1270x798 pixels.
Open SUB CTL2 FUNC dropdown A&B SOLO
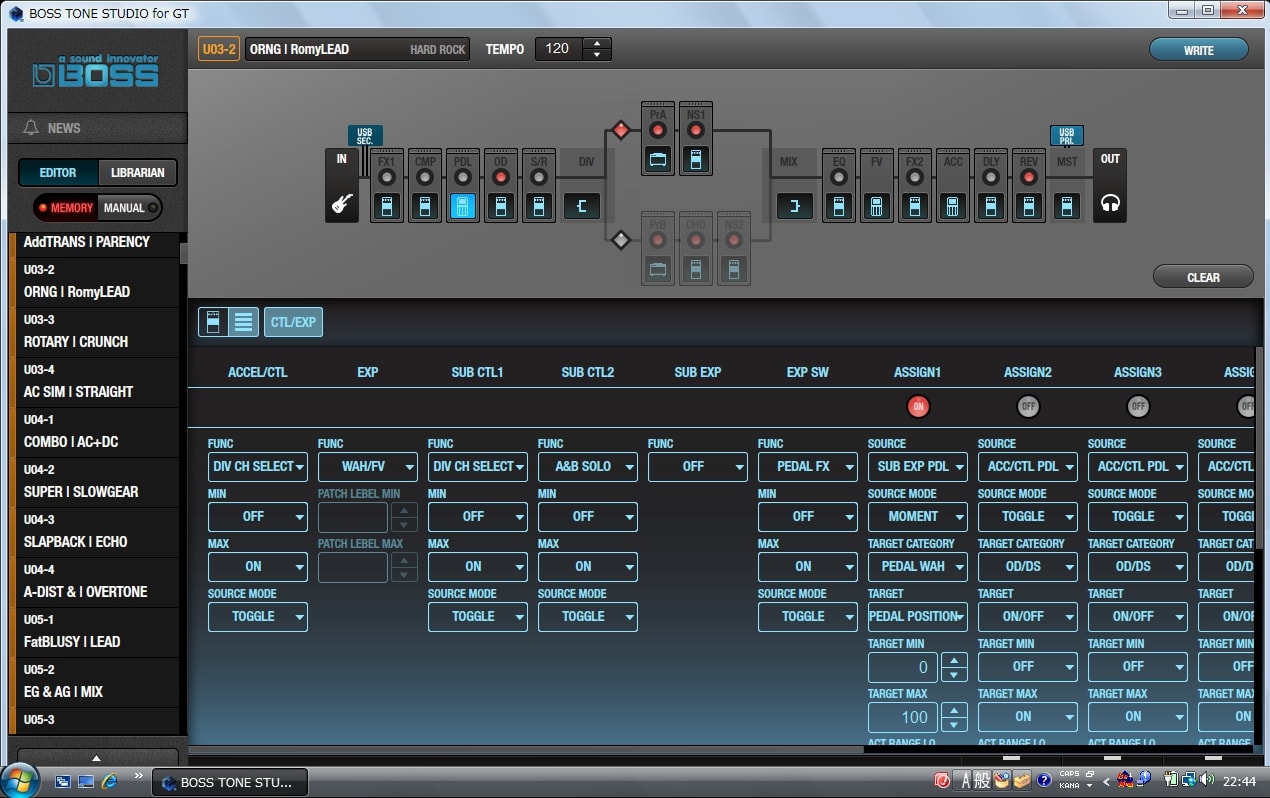tap(588, 466)
